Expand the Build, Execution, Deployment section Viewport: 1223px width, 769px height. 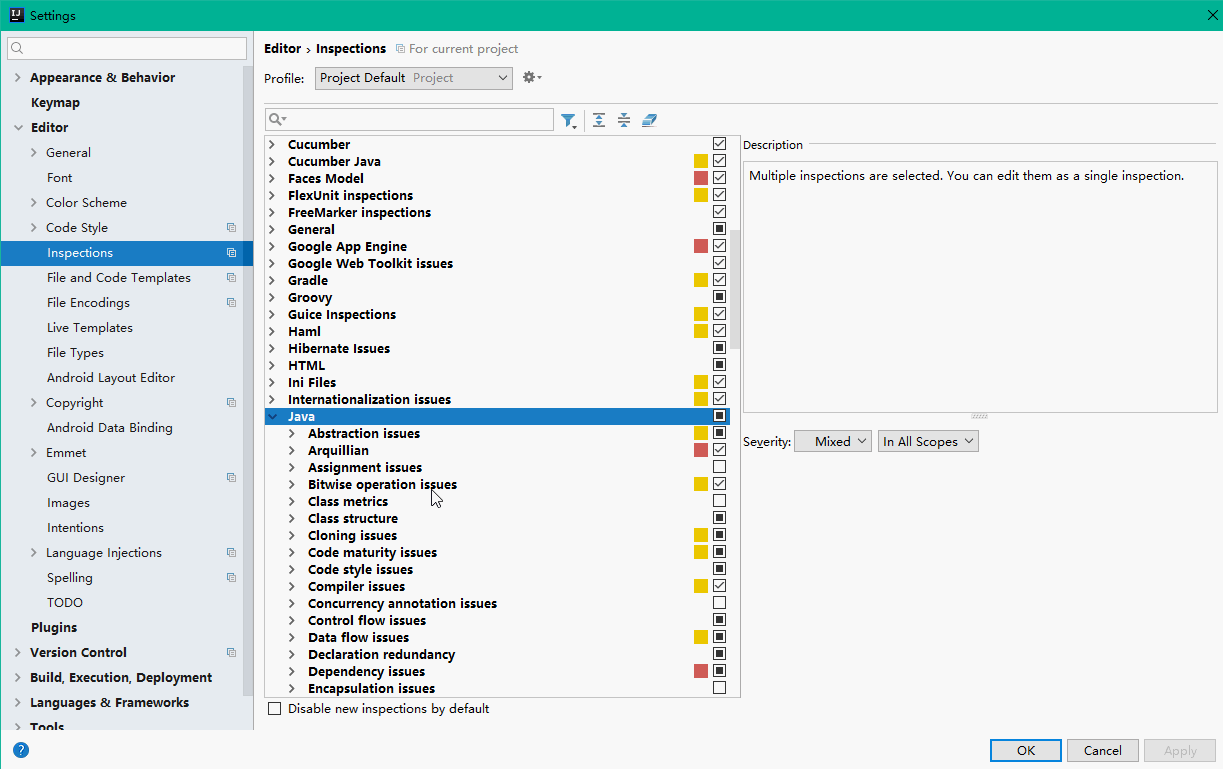pyautogui.click(x=18, y=678)
